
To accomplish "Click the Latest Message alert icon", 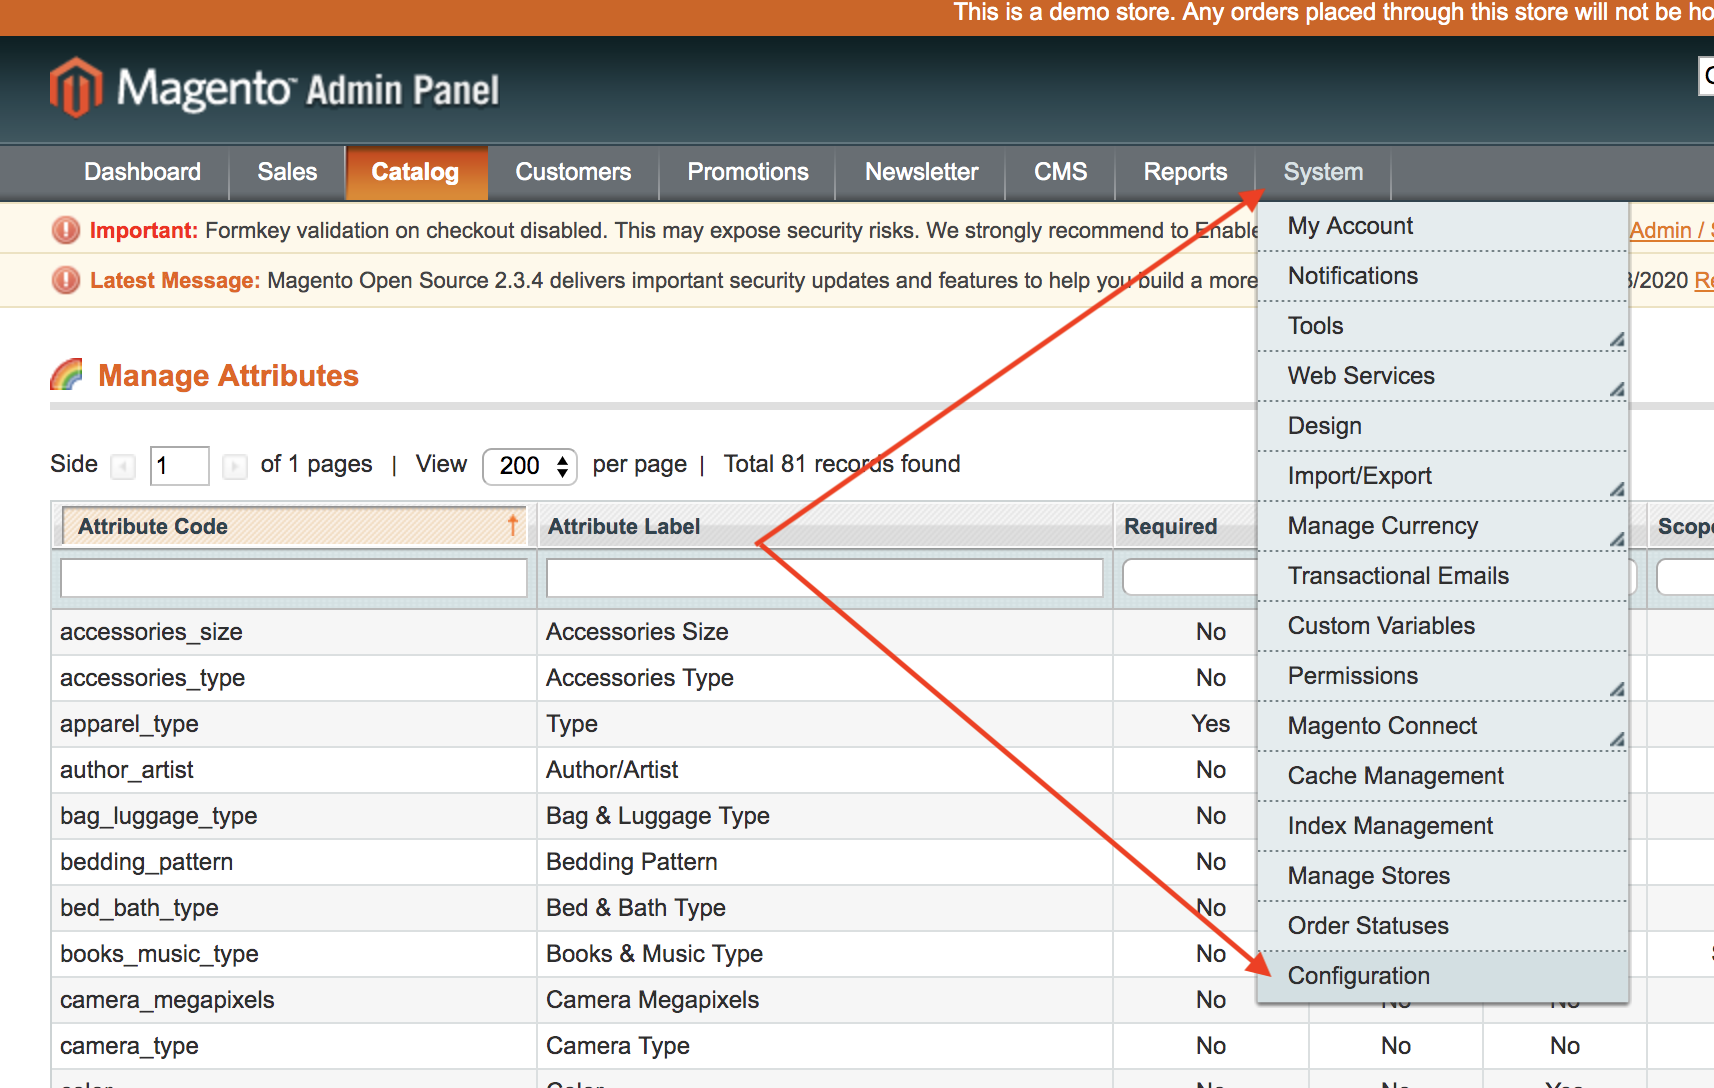I will click(66, 281).
